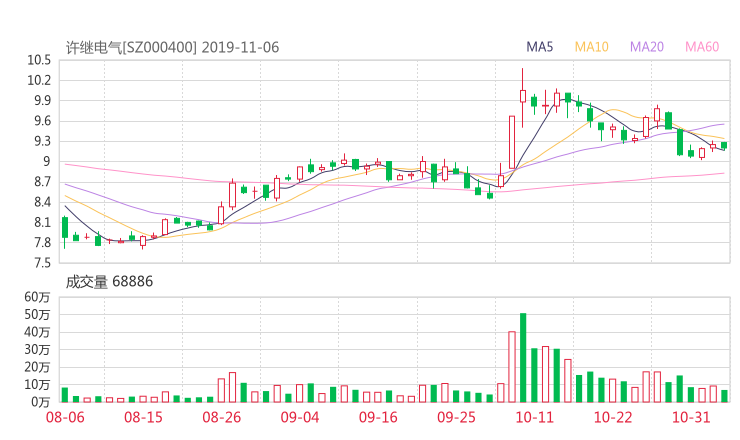Click the 08-06 date label
Viewport: 740px width, 440px height.
(x=65, y=417)
